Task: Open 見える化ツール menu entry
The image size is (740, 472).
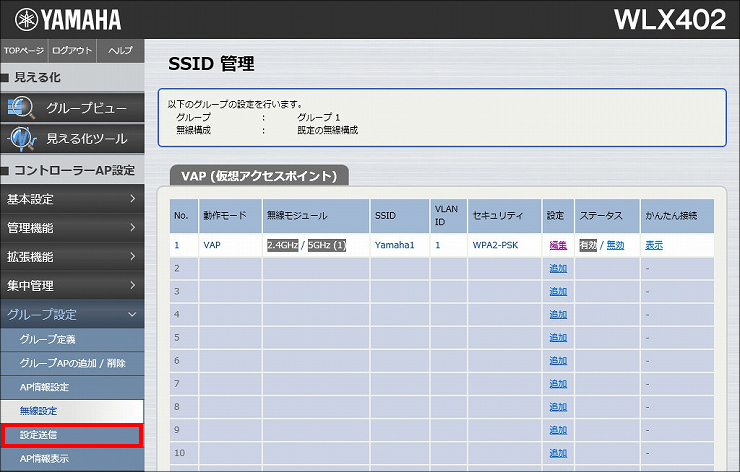Action: pyautogui.click(x=72, y=139)
